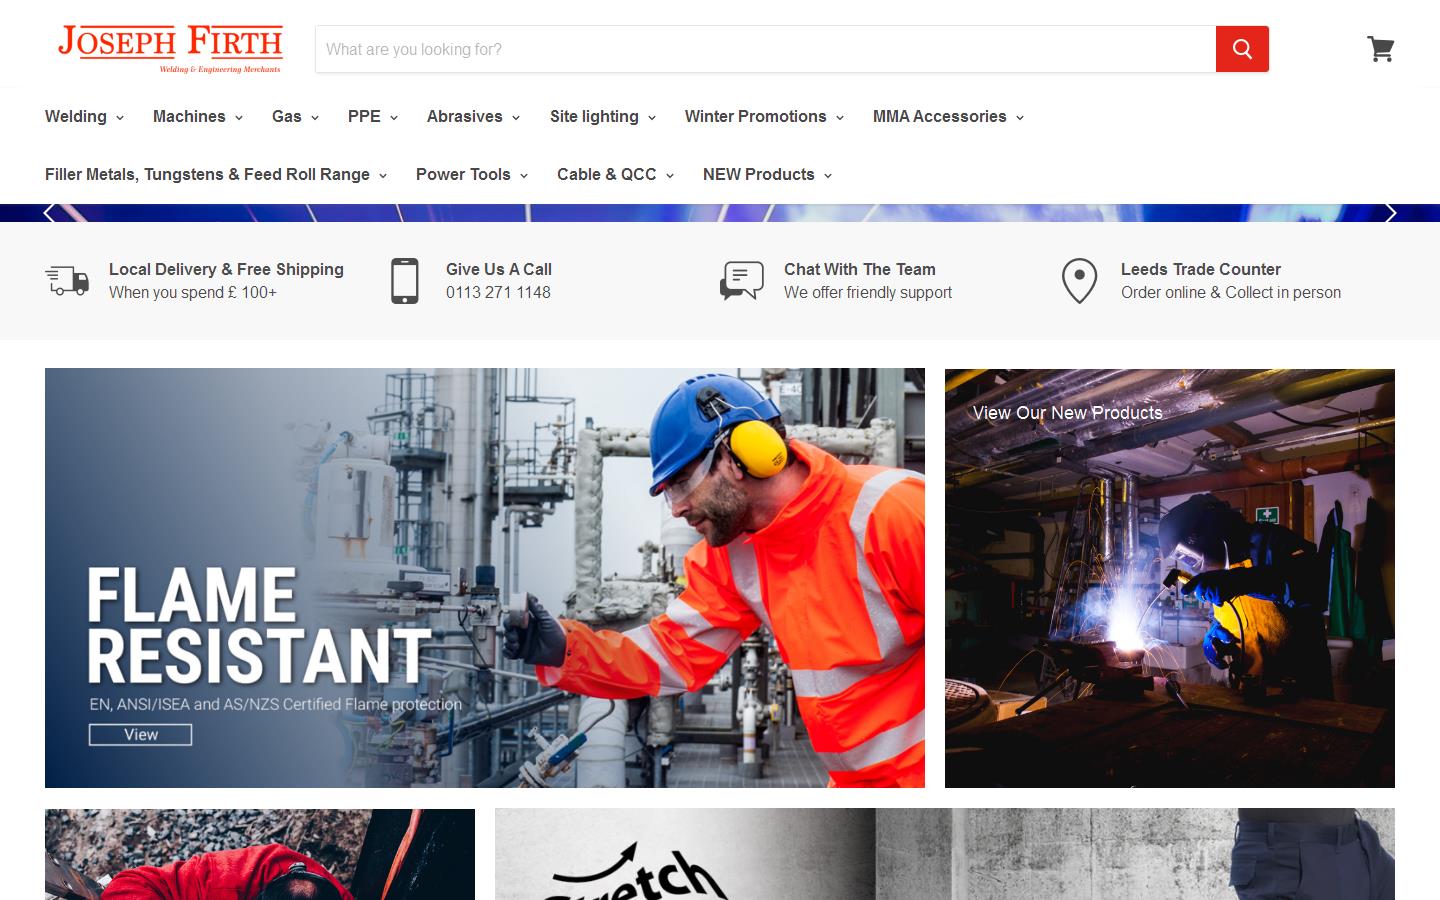Open chat via the speech bubble icon
Screen dimensions: 1440x900
coord(741,281)
